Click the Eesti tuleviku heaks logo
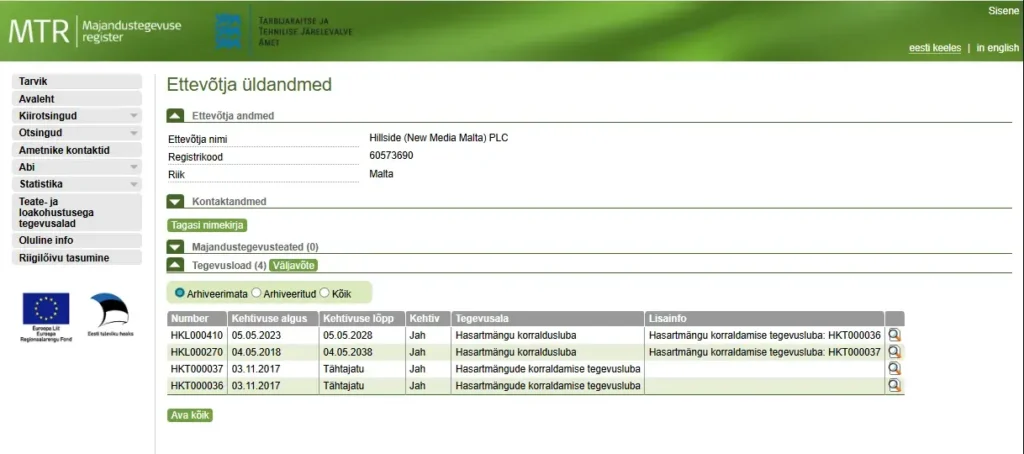 [x=108, y=312]
